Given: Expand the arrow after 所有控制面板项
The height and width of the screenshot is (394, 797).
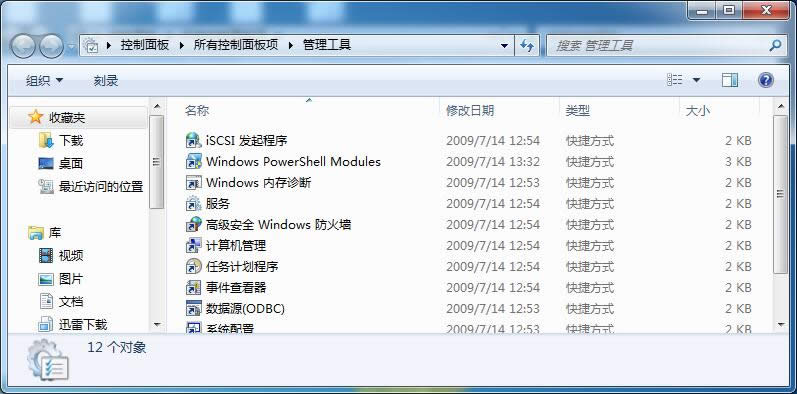Looking at the screenshot, I should pos(291,45).
